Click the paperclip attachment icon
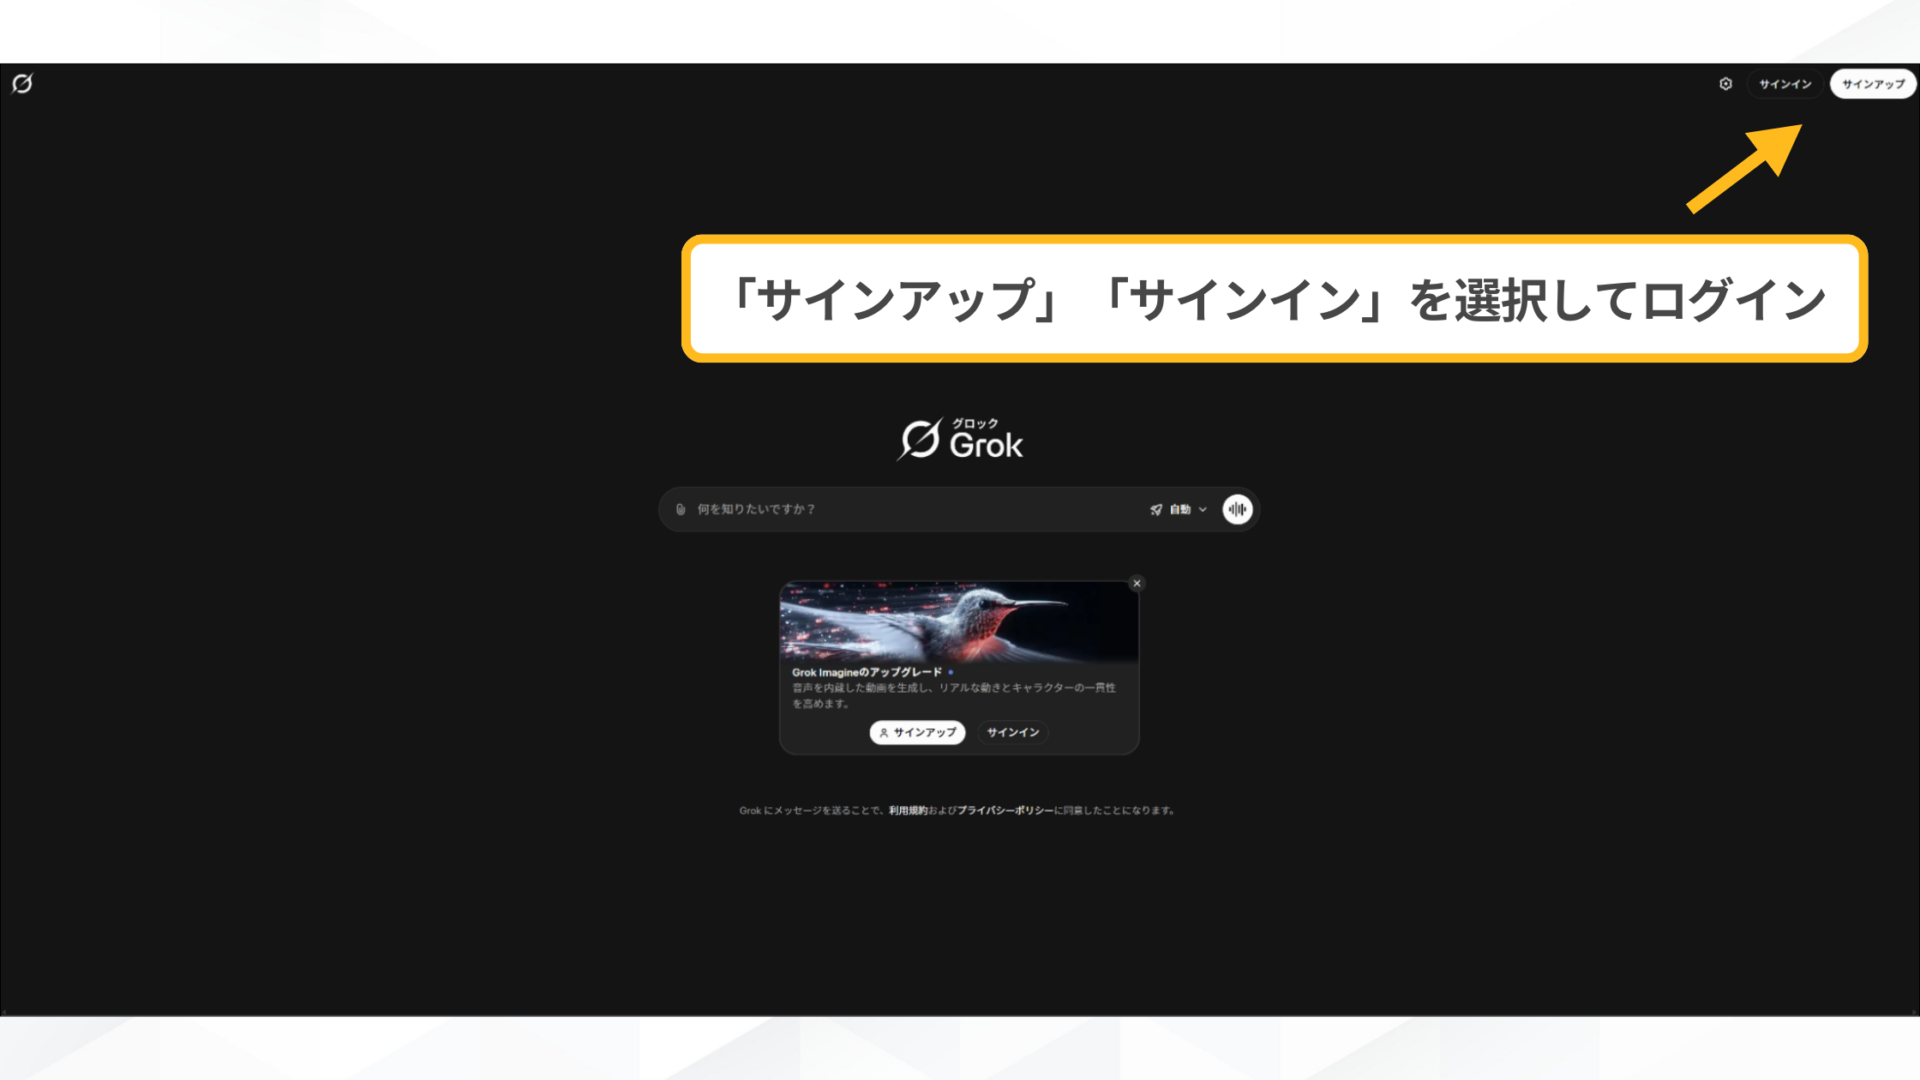Viewport: 1920px width, 1080px height. click(681, 509)
